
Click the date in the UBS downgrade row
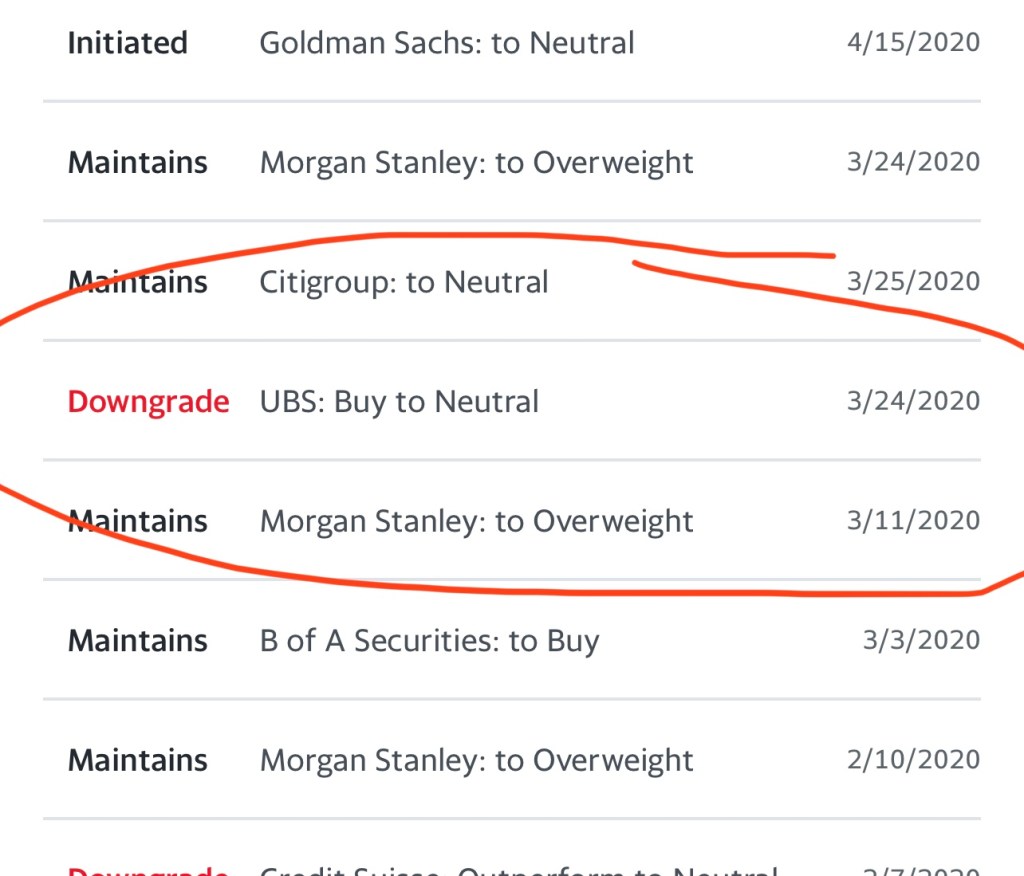tap(912, 402)
